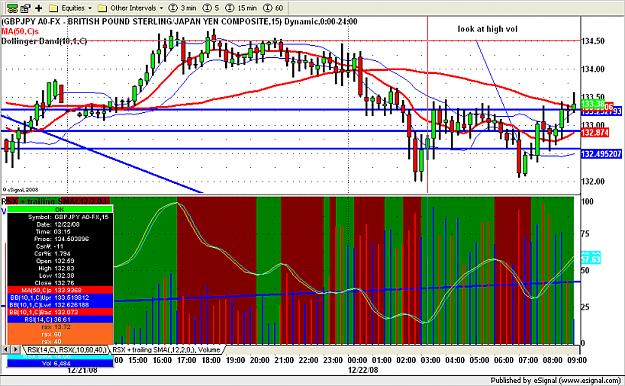Image resolution: width=625 pixels, height=386 pixels.
Task: Click the green 133.38 price marker
Action: [593, 104]
